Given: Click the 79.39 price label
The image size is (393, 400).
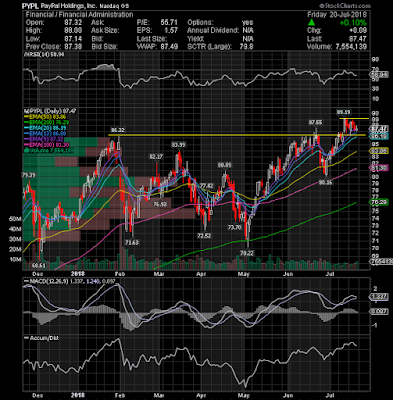Looking at the screenshot, I should pos(28,175).
